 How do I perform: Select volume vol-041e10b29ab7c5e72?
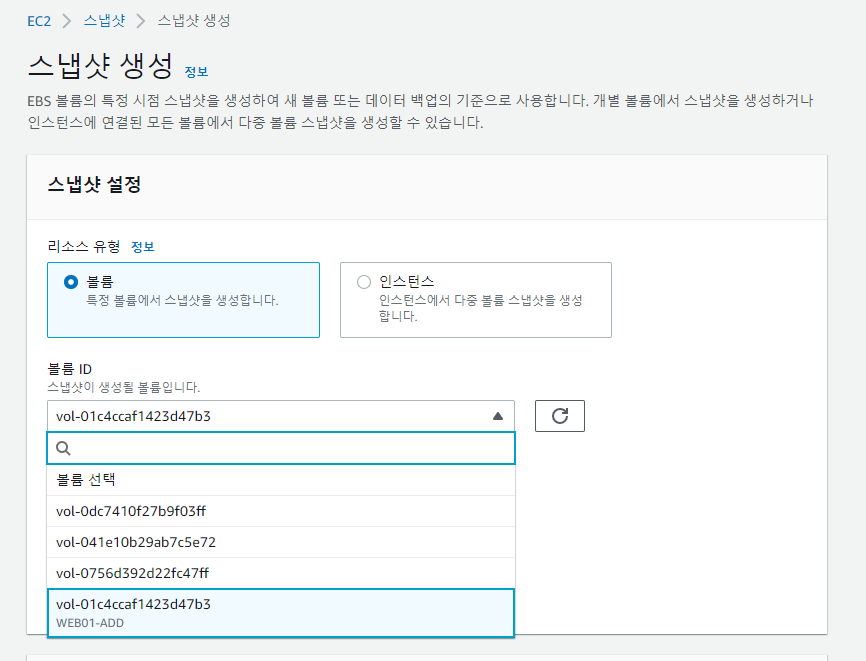pyautogui.click(x=281, y=542)
